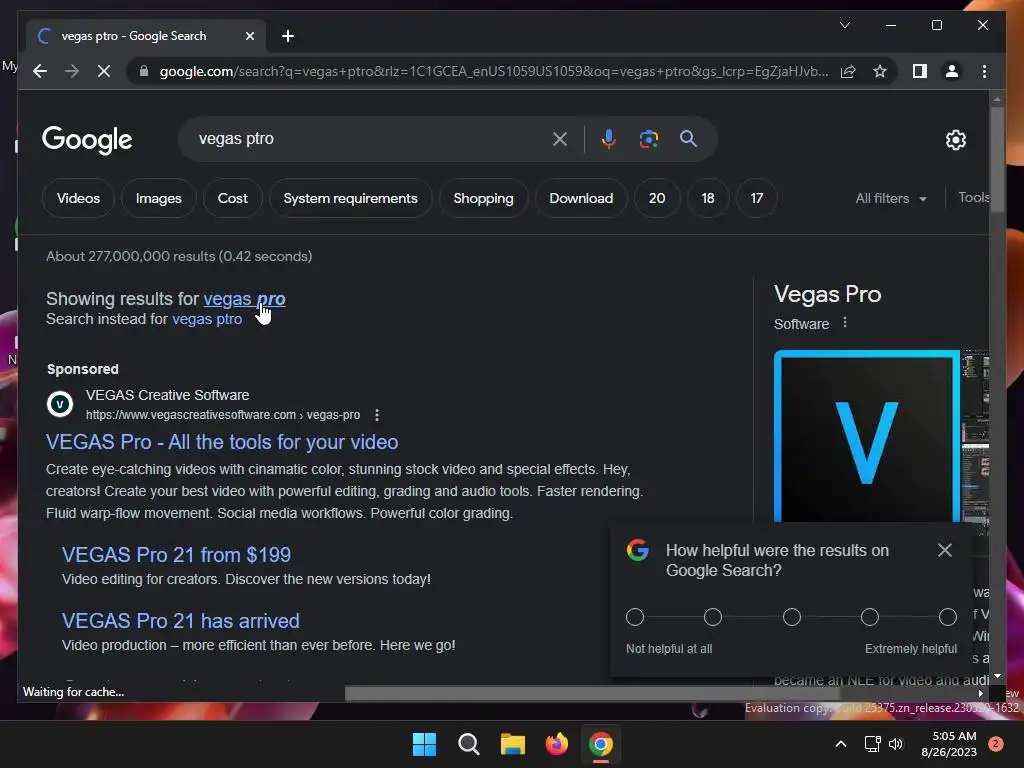
Task: Open the Tools options
Action: pyautogui.click(x=973, y=198)
